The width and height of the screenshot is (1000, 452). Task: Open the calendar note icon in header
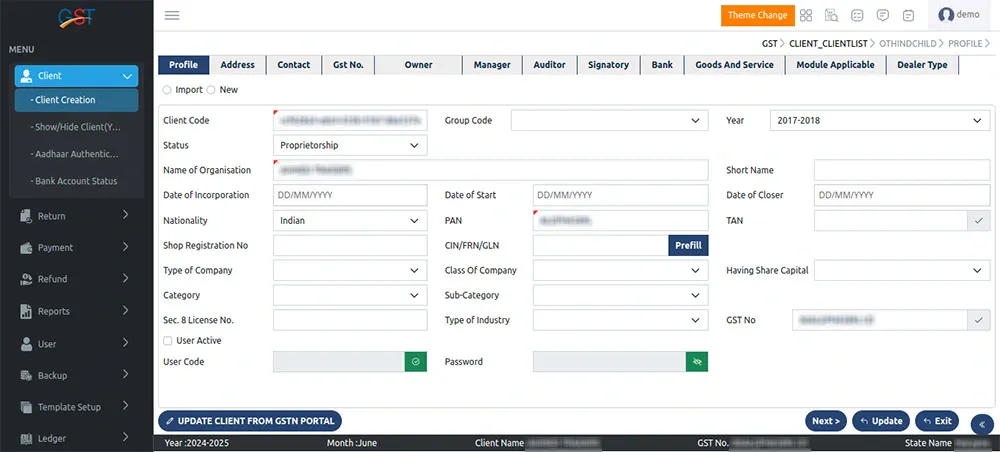(x=909, y=15)
